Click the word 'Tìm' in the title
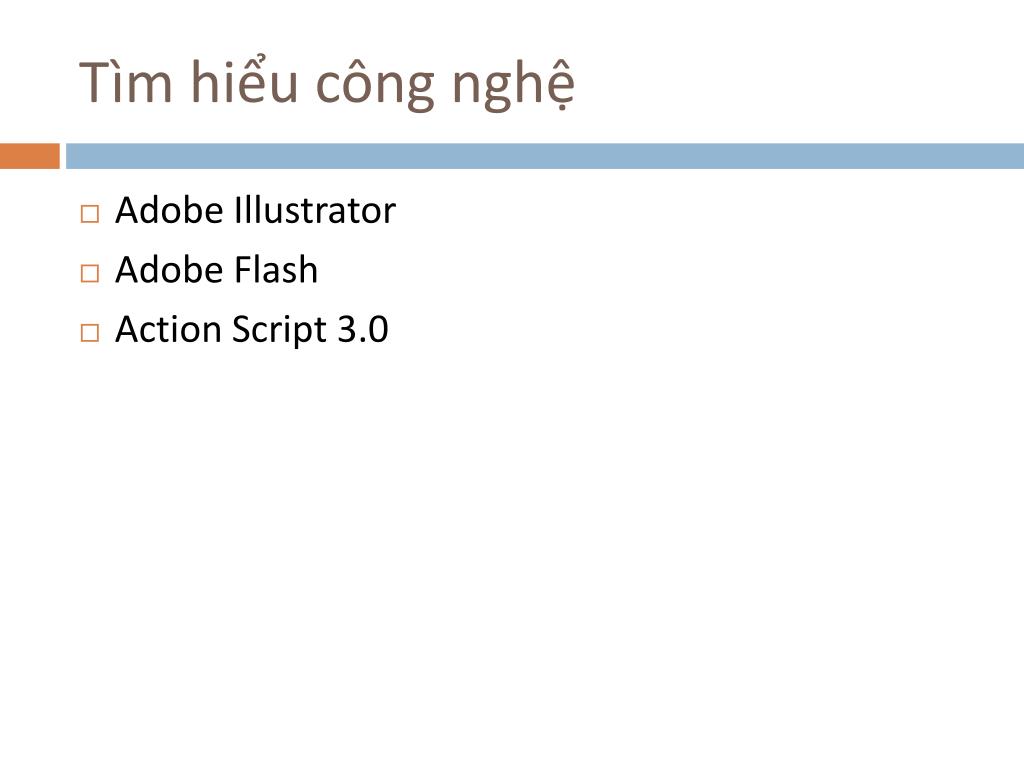Screen dimensions: 1024x768 pyautogui.click(x=126, y=83)
